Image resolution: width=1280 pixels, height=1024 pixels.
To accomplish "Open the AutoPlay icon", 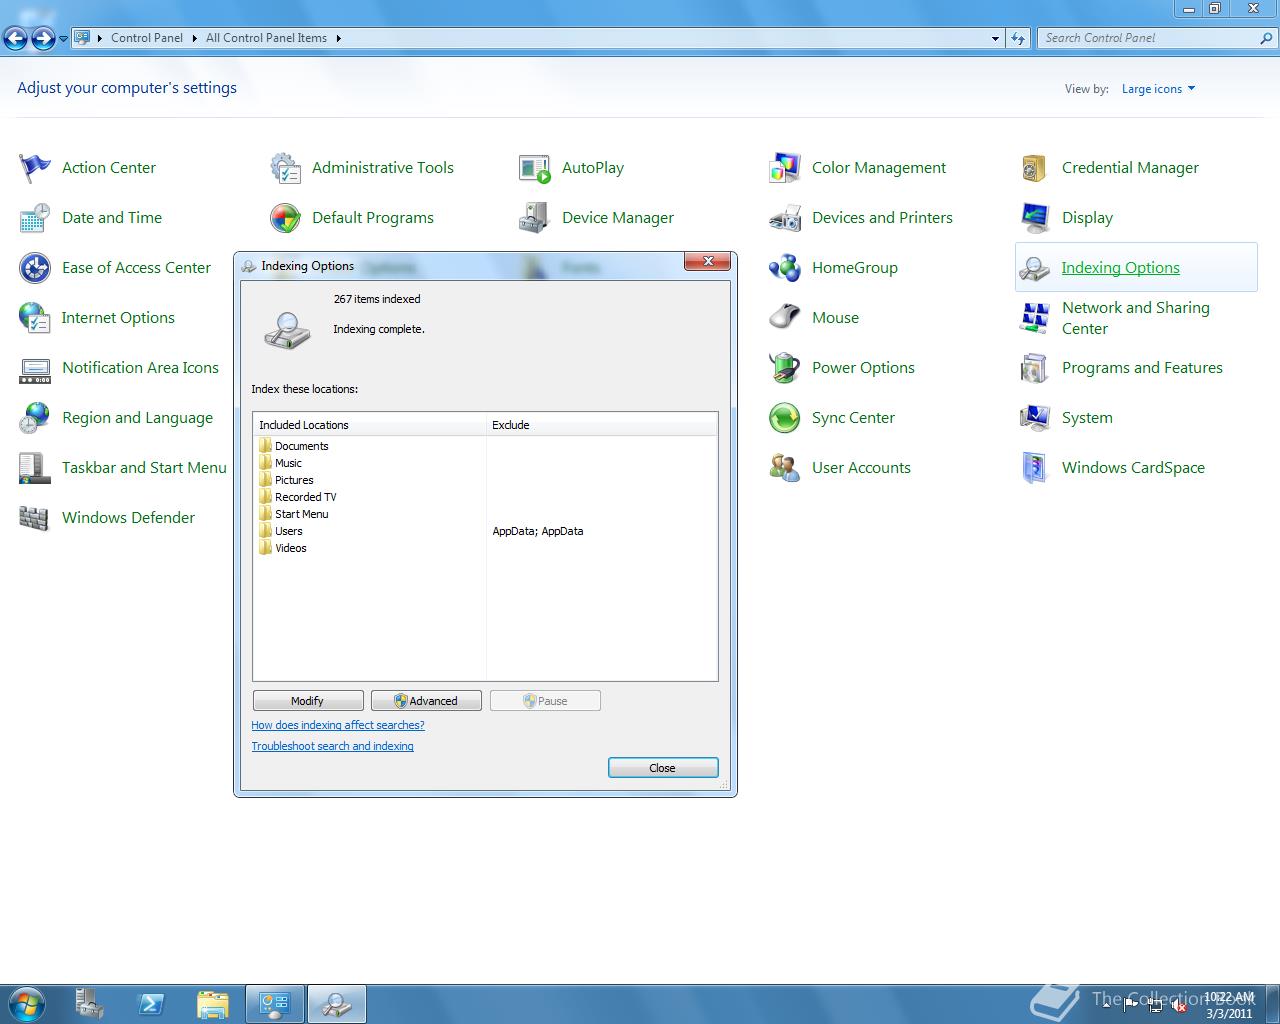I will [535, 168].
